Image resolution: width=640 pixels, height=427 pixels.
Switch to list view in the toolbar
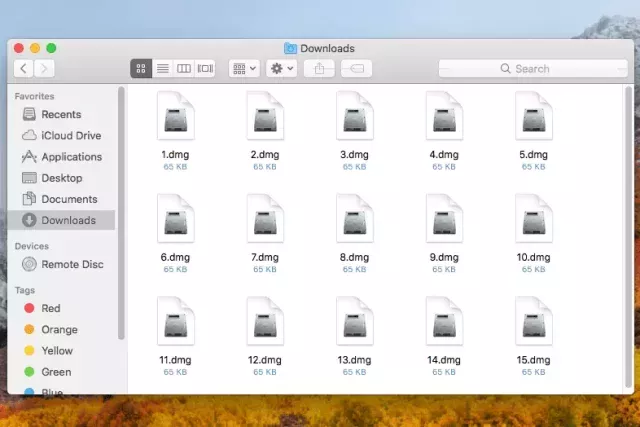162,68
